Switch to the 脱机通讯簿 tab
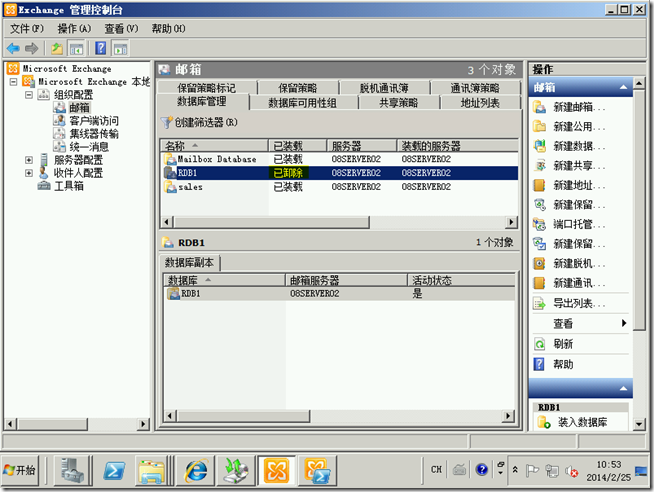The image size is (654, 492). 384,88
